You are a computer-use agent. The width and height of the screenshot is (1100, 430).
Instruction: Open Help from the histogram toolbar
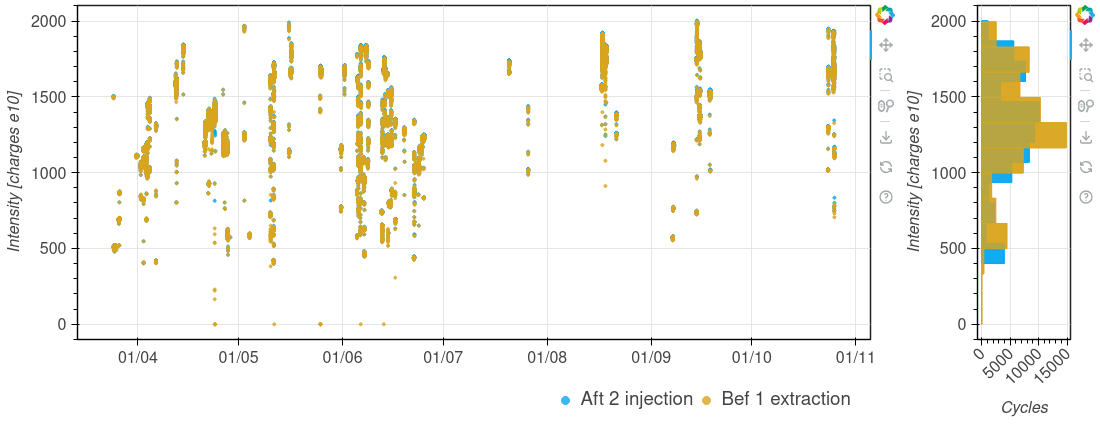(1085, 197)
